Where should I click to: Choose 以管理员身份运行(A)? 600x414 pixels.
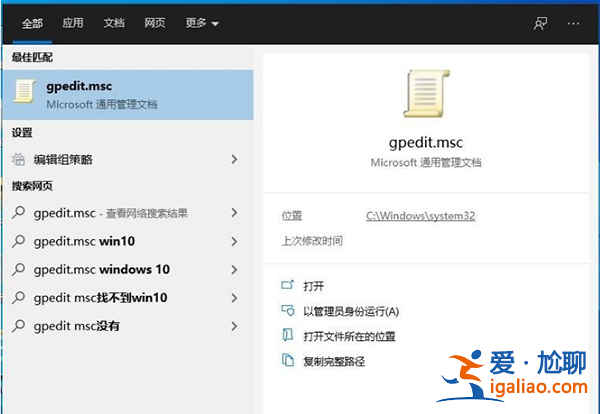pos(351,311)
